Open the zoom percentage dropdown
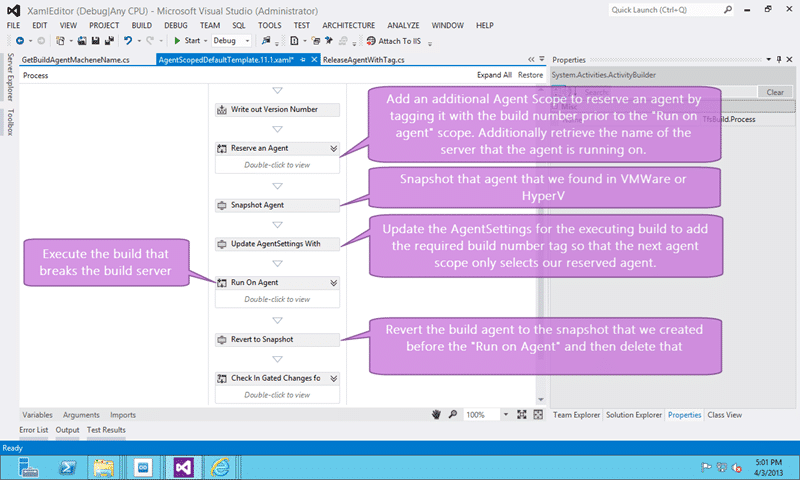 coord(506,415)
